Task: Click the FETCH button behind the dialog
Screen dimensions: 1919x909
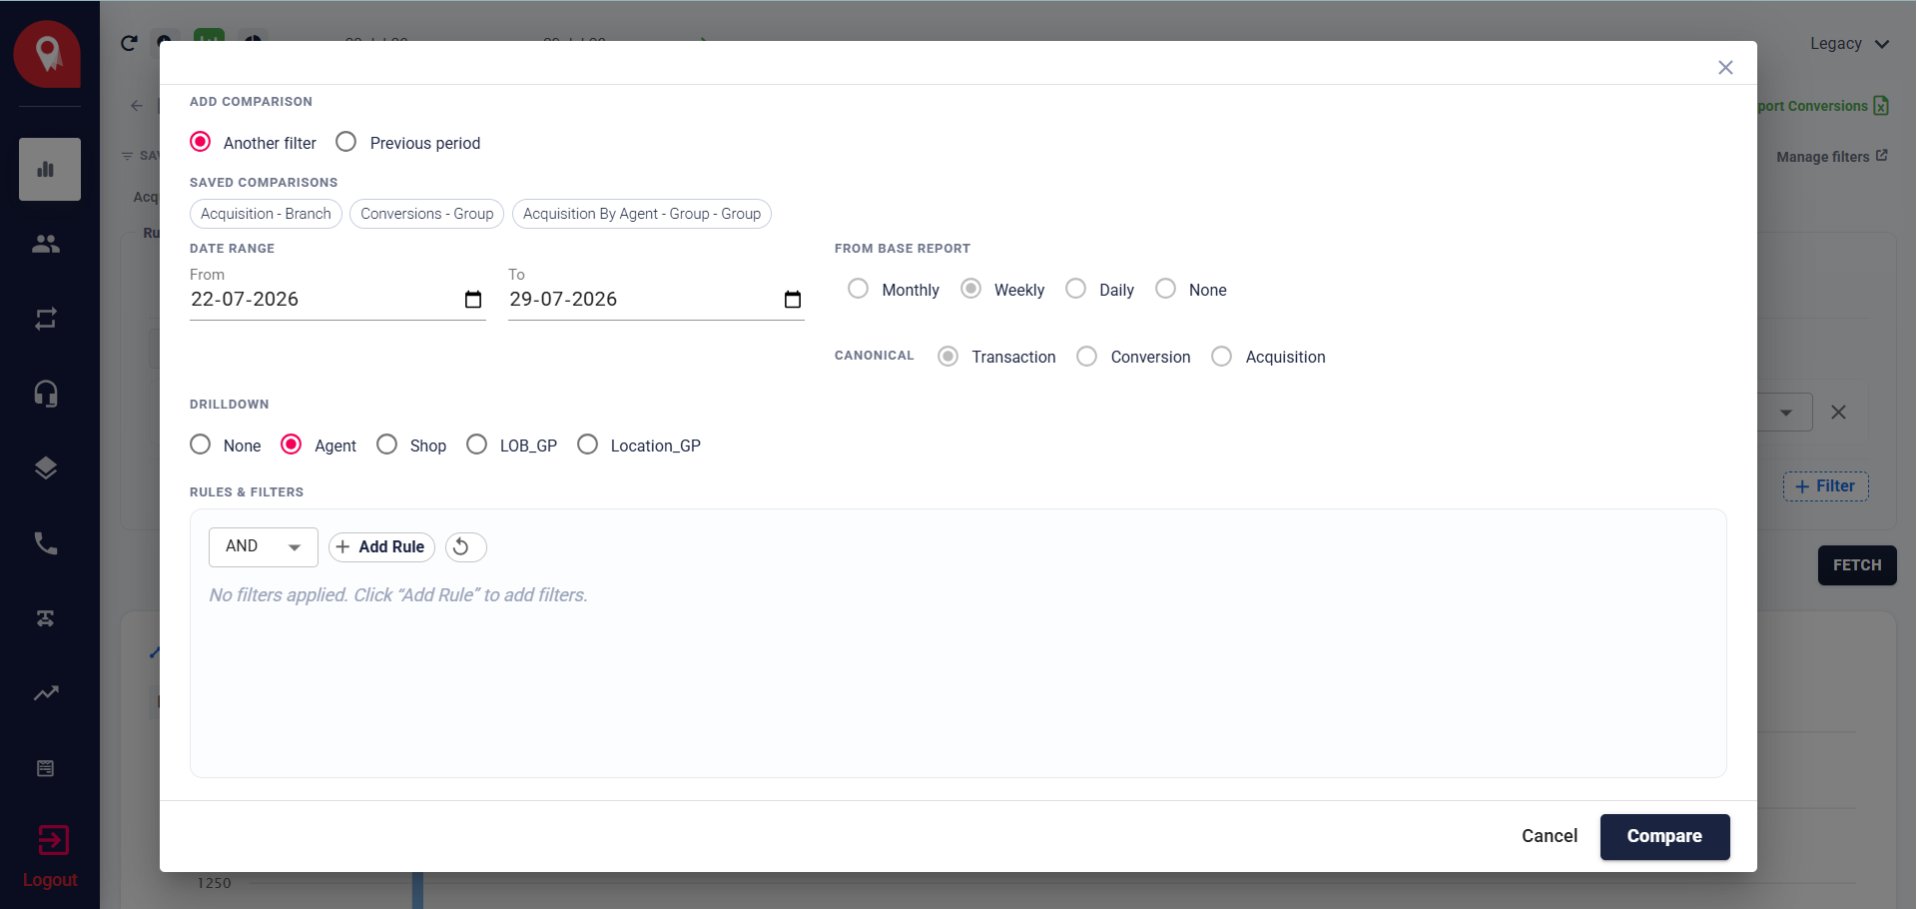Action: (1857, 565)
